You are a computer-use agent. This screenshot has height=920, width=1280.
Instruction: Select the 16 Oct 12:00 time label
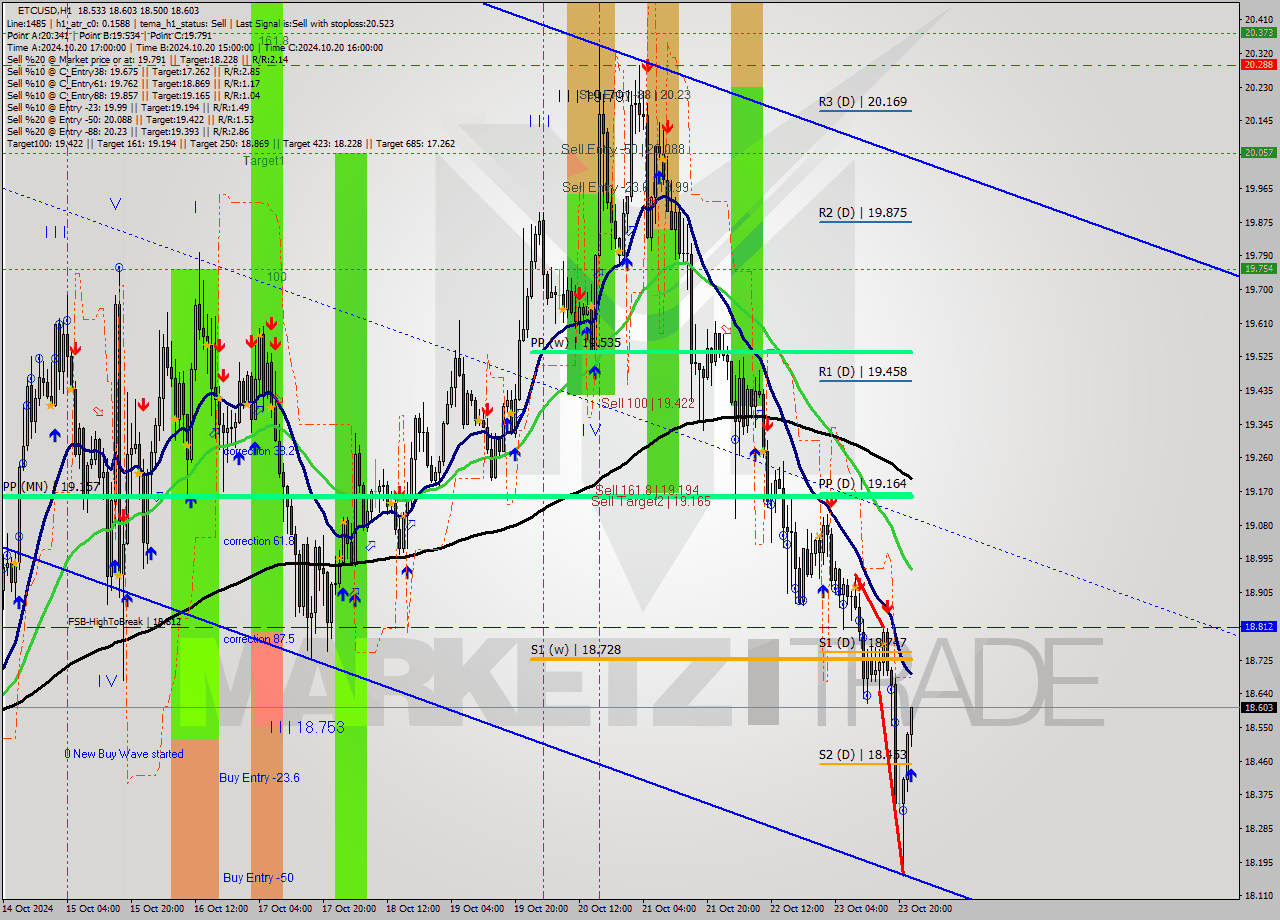(x=223, y=909)
